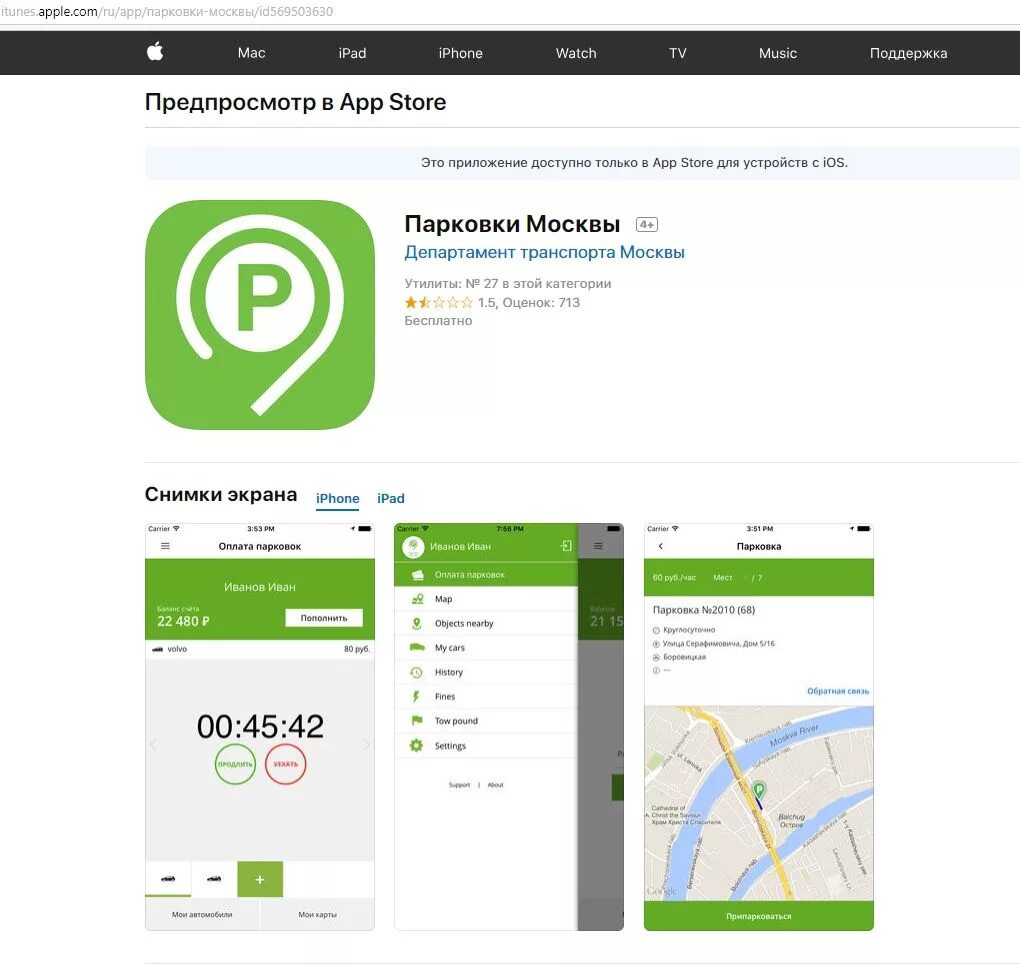
Task: Open the Парковка map screenshot thumbnail
Action: tap(758, 727)
